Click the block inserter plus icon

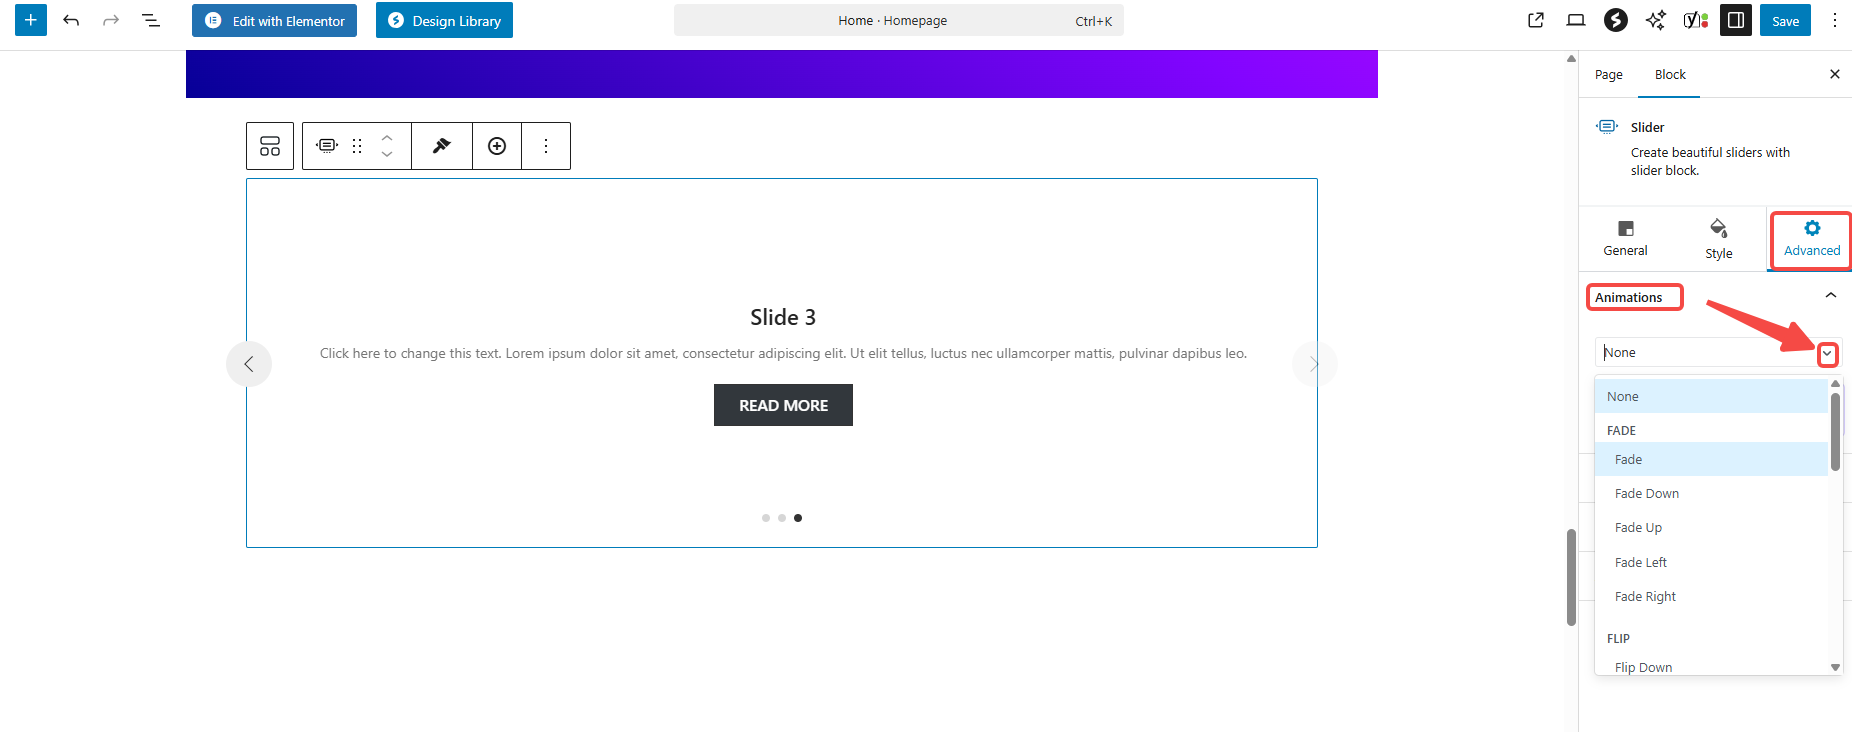(x=31, y=20)
